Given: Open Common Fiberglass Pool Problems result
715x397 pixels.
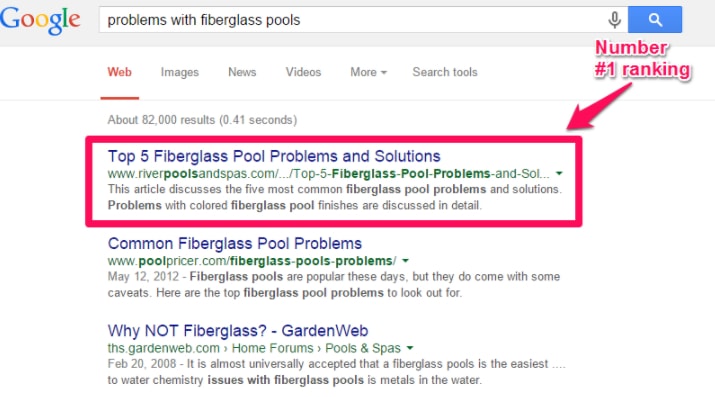Looking at the screenshot, I should [x=234, y=243].
